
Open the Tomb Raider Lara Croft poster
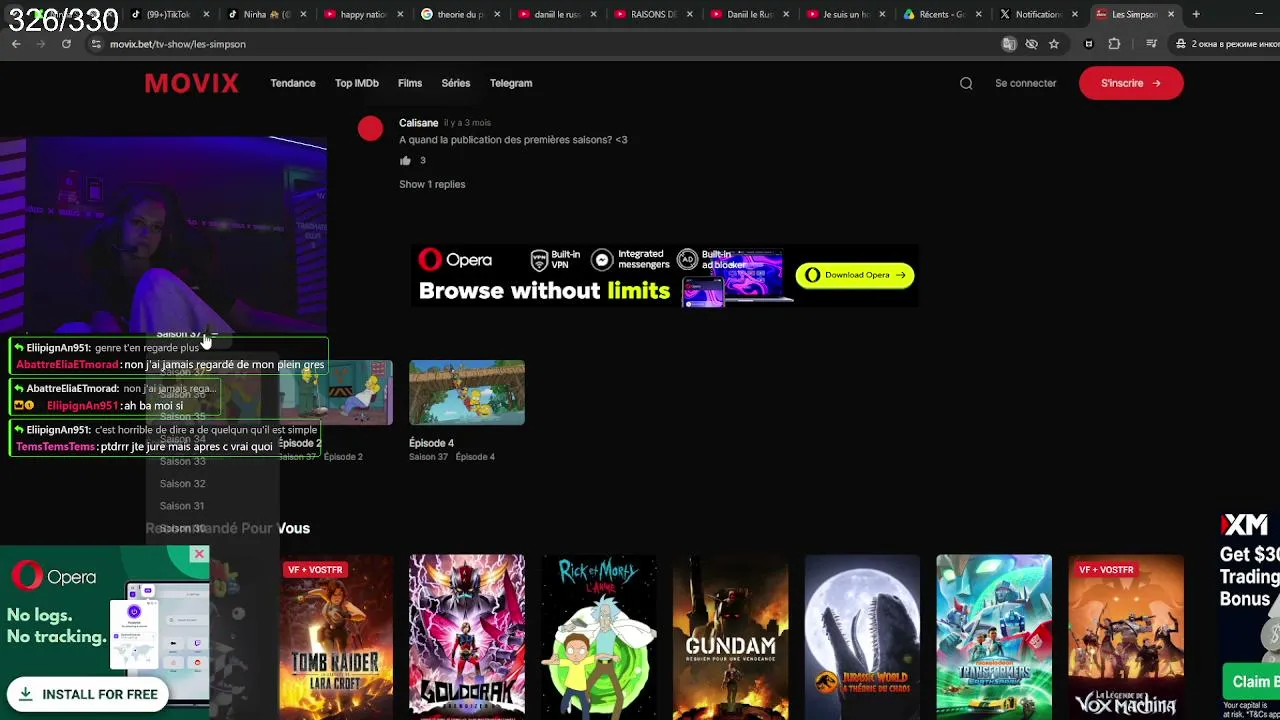(x=336, y=636)
